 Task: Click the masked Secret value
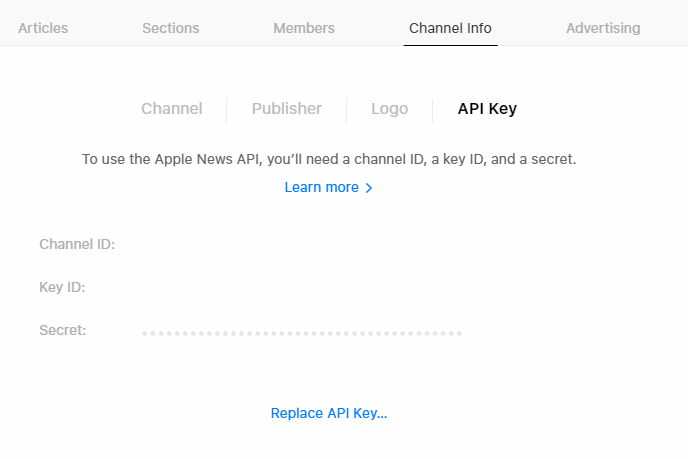click(x=302, y=333)
